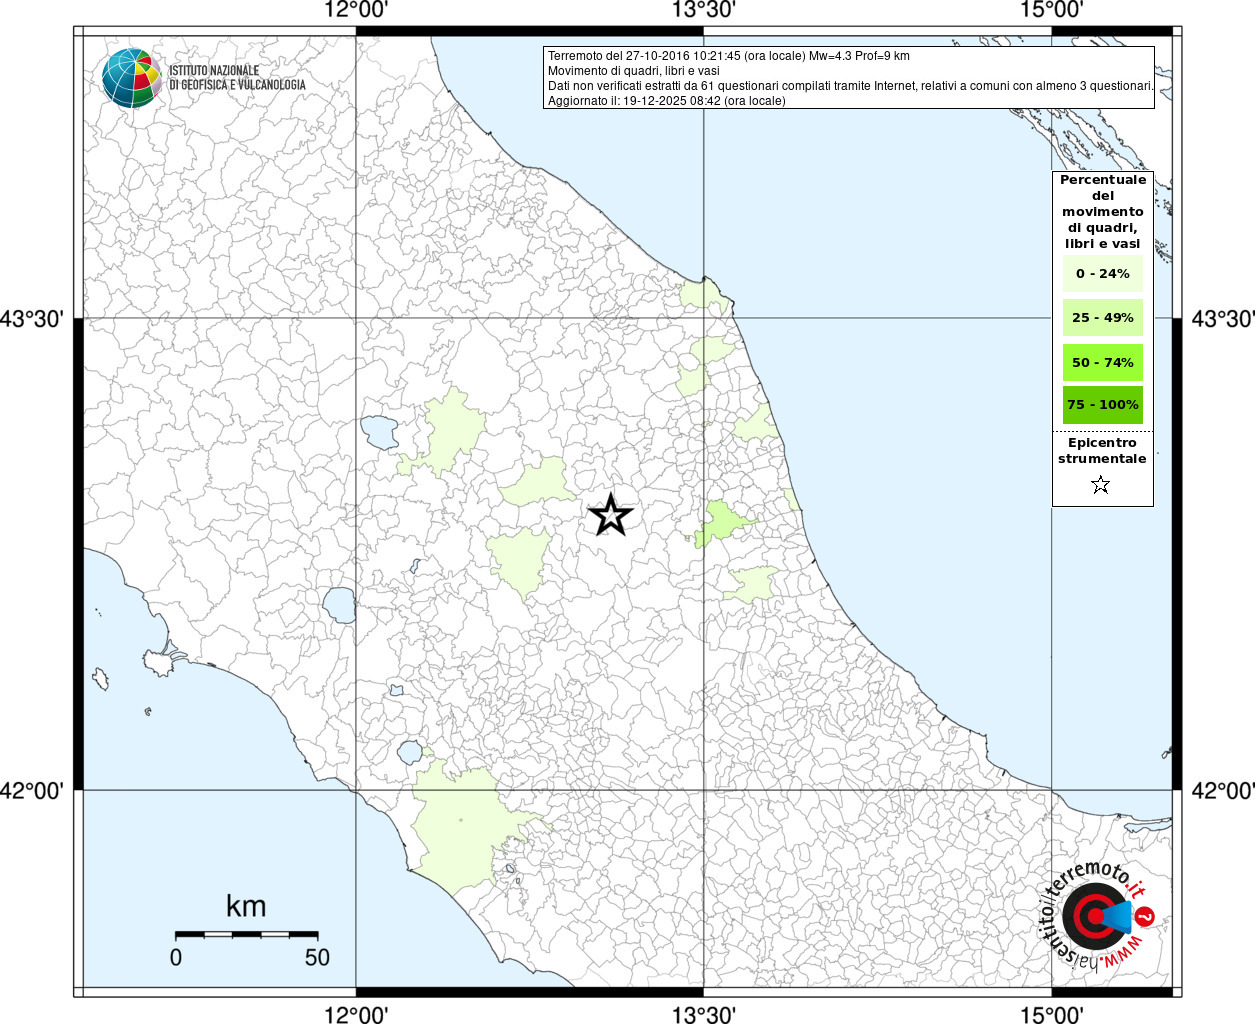The height and width of the screenshot is (1024, 1255).
Task: Click the scale bar '50' mark
Action: click(x=317, y=957)
